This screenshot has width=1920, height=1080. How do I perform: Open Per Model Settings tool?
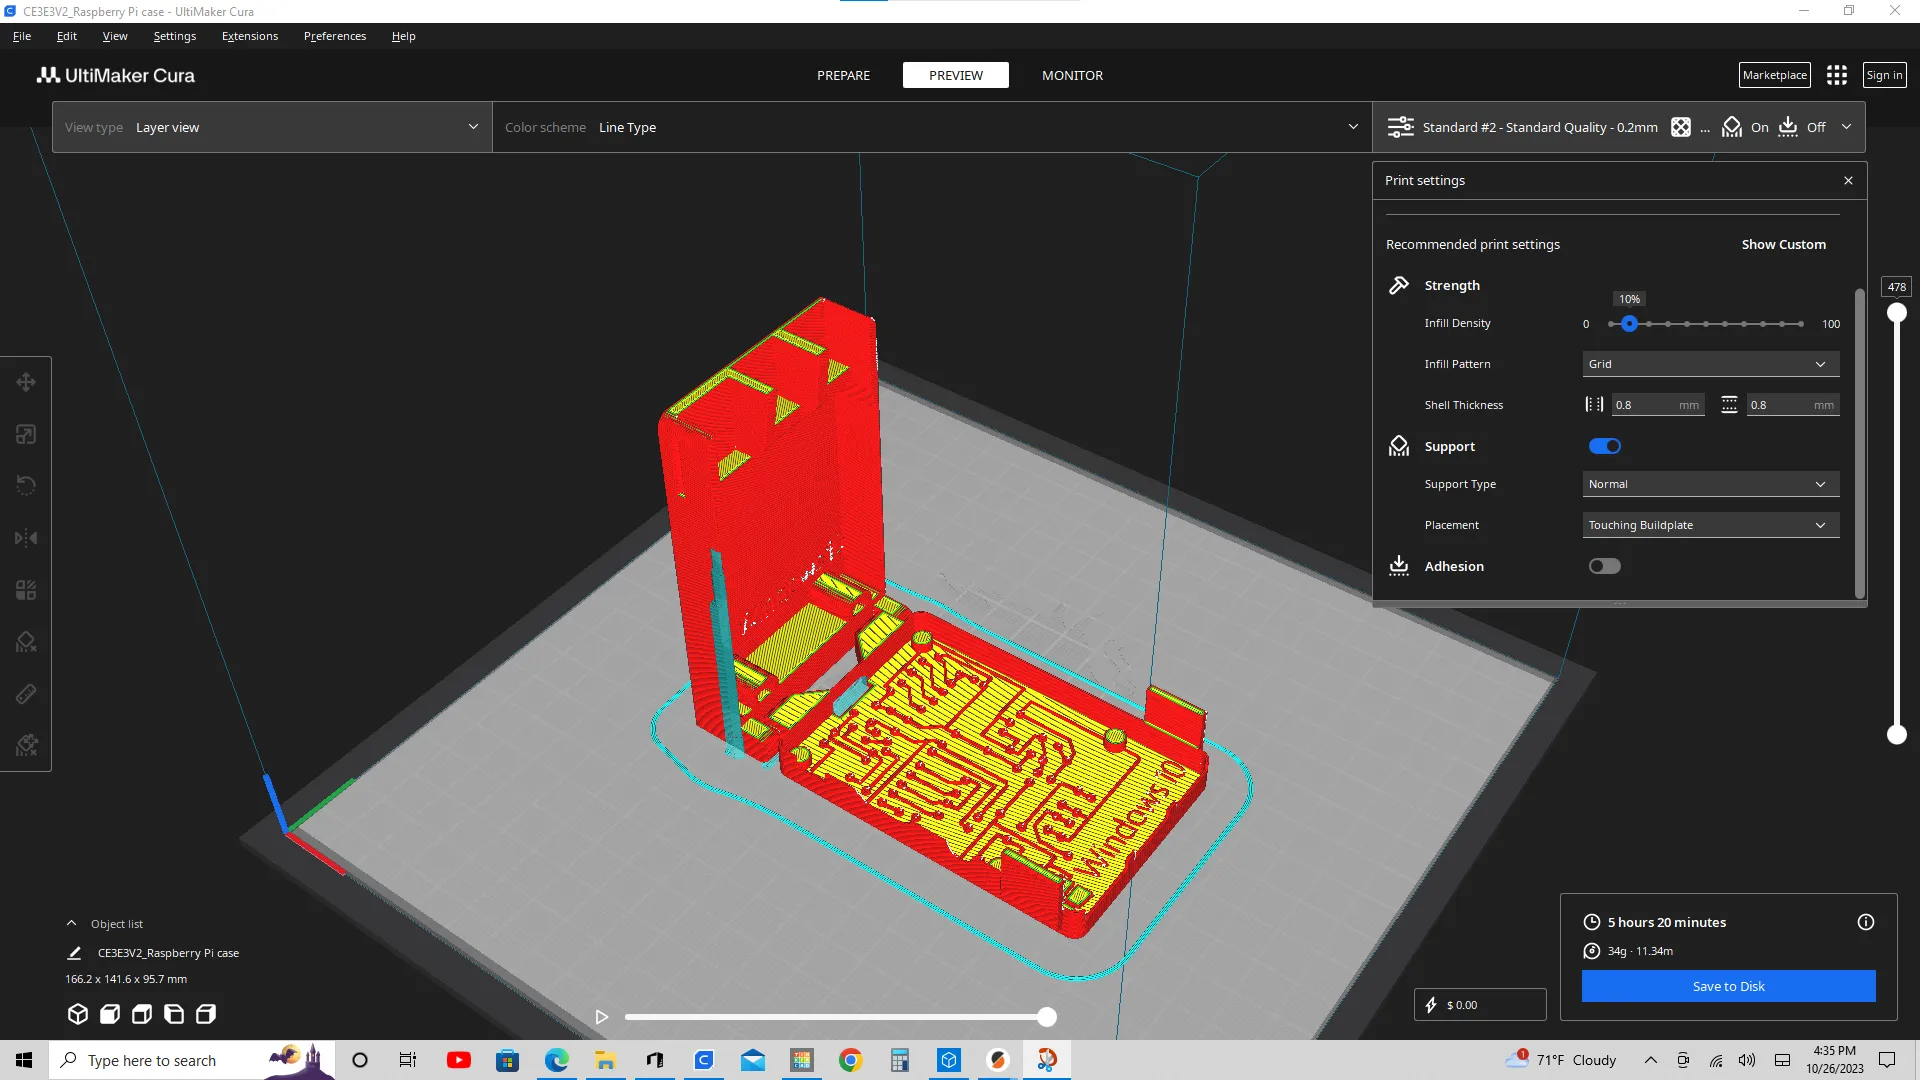(x=25, y=589)
